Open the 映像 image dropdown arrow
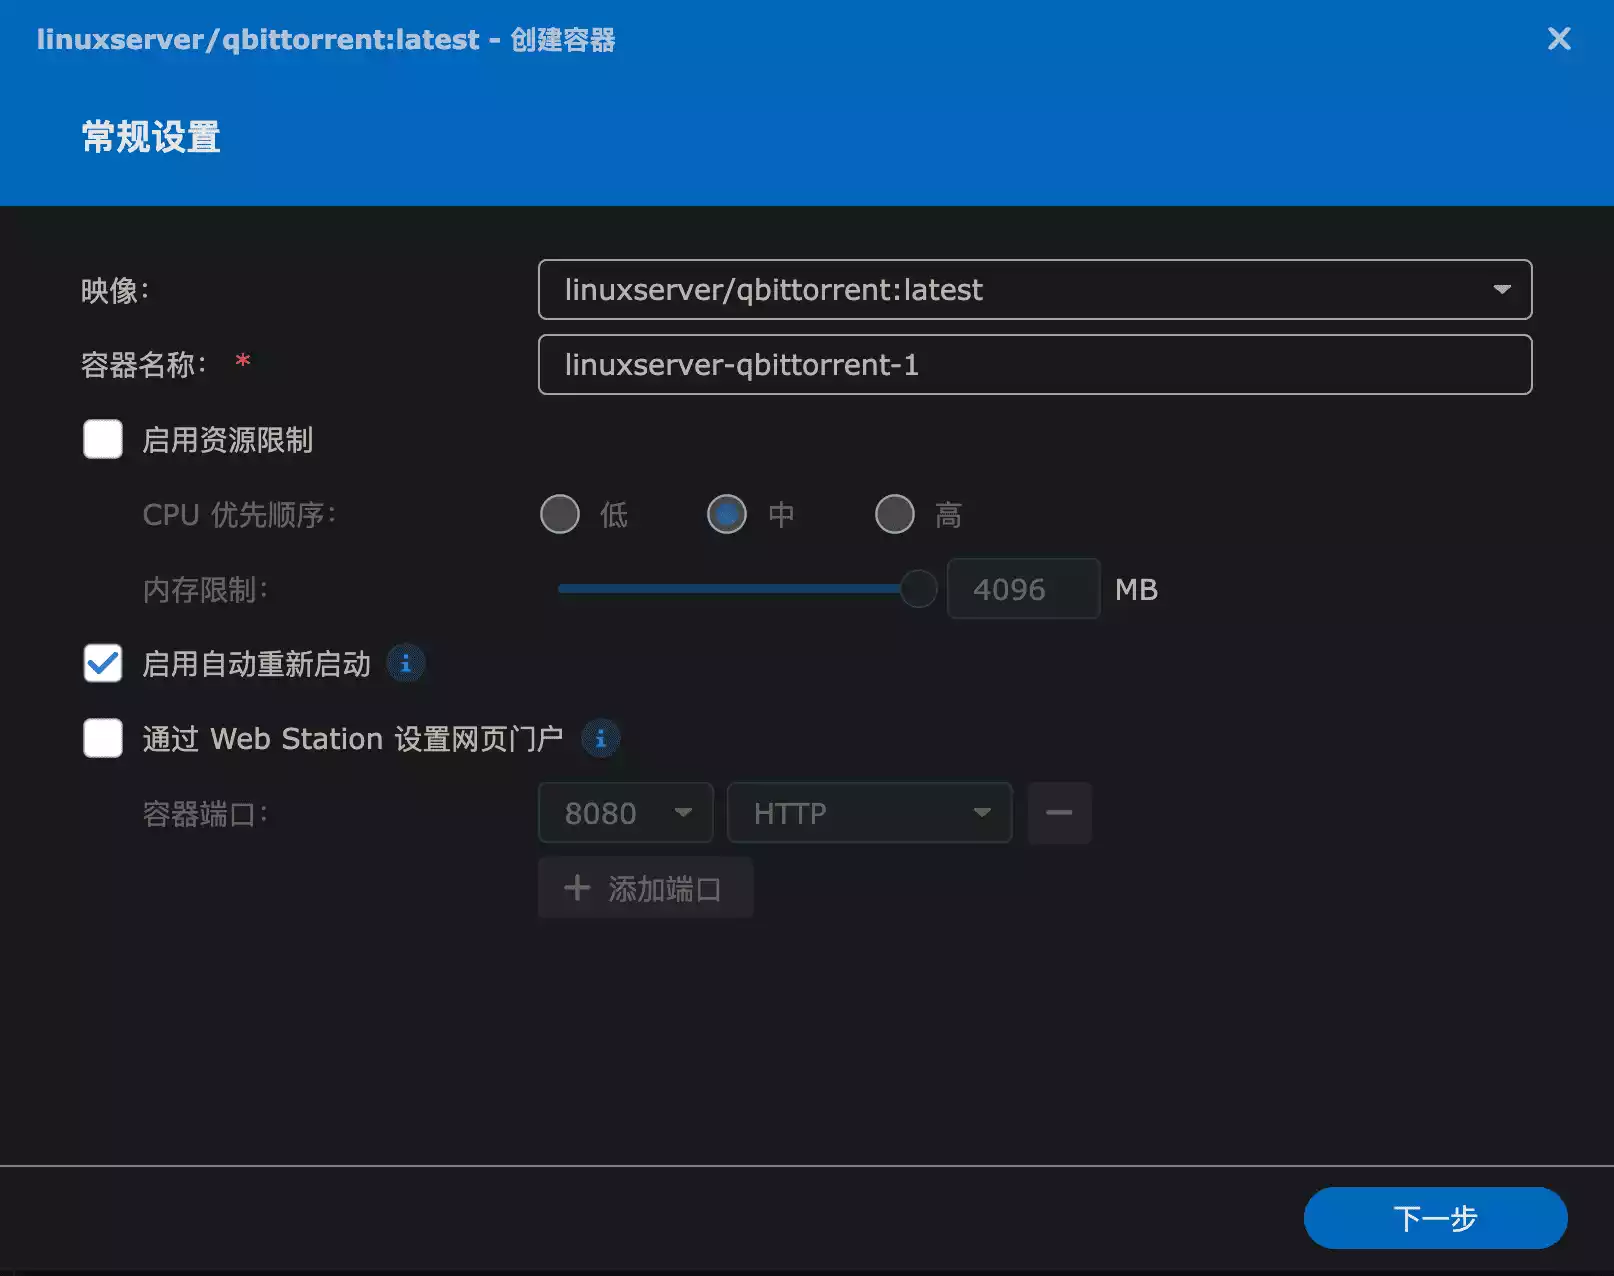This screenshot has width=1614, height=1276. point(1502,290)
